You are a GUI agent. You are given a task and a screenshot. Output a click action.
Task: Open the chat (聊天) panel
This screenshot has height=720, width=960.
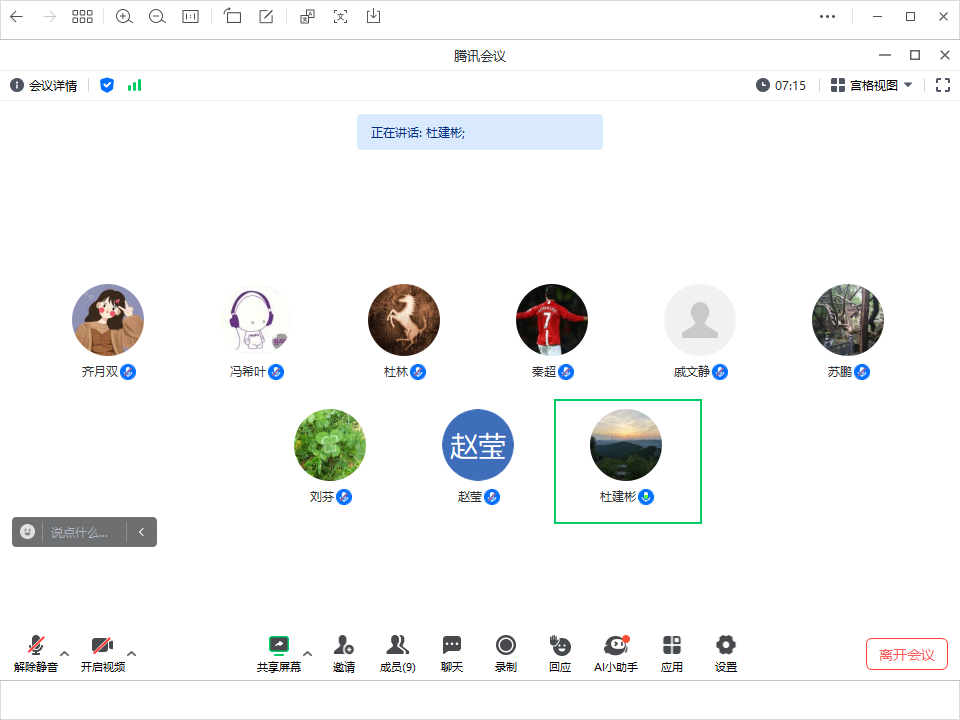pyautogui.click(x=452, y=652)
